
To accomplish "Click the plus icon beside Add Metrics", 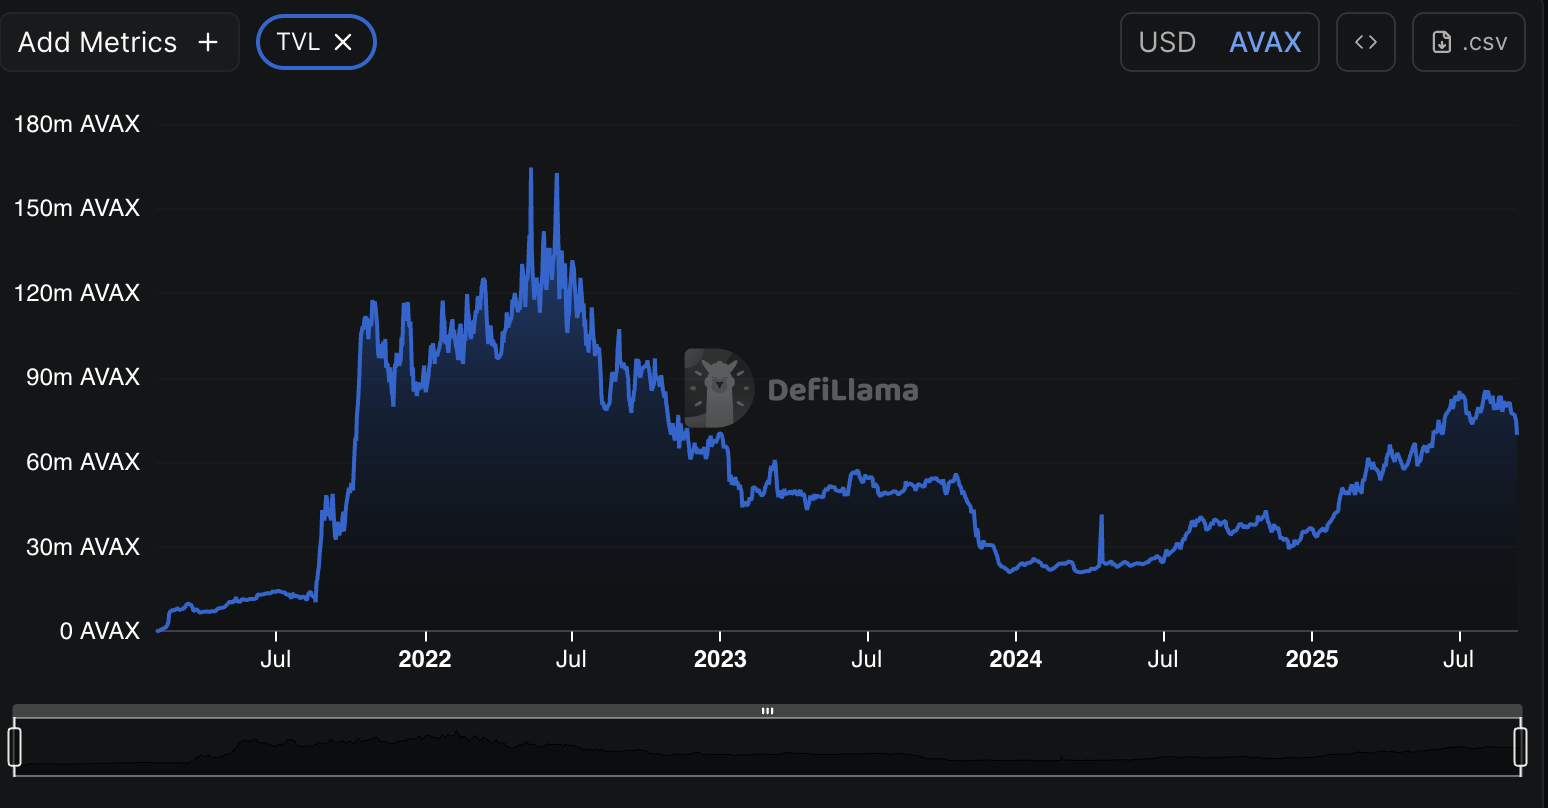I will (x=208, y=42).
